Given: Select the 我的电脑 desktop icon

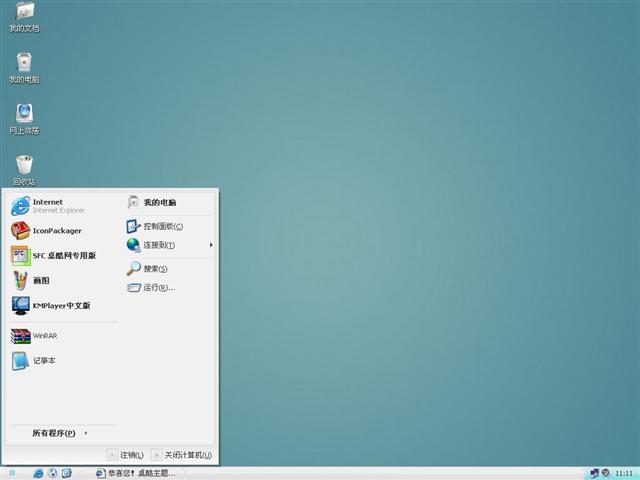Looking at the screenshot, I should [x=24, y=68].
